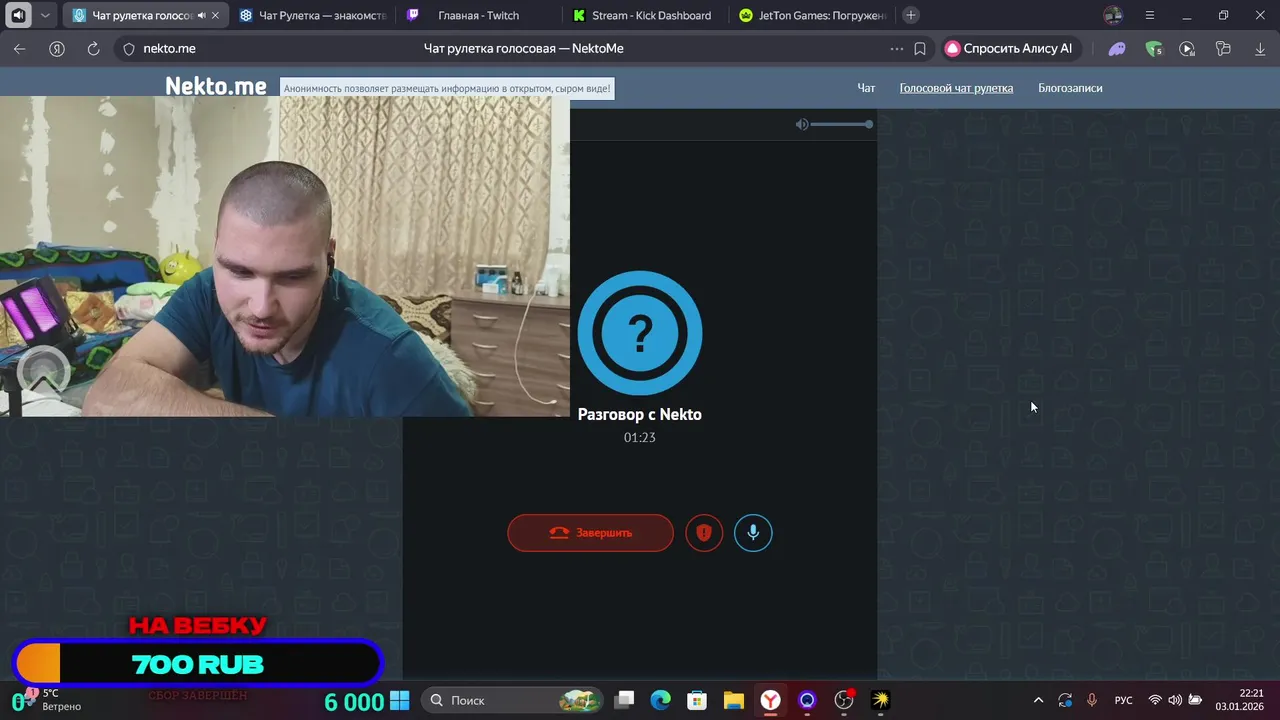Mute the Чат рулетка голосовая tab audio icon

(x=201, y=16)
